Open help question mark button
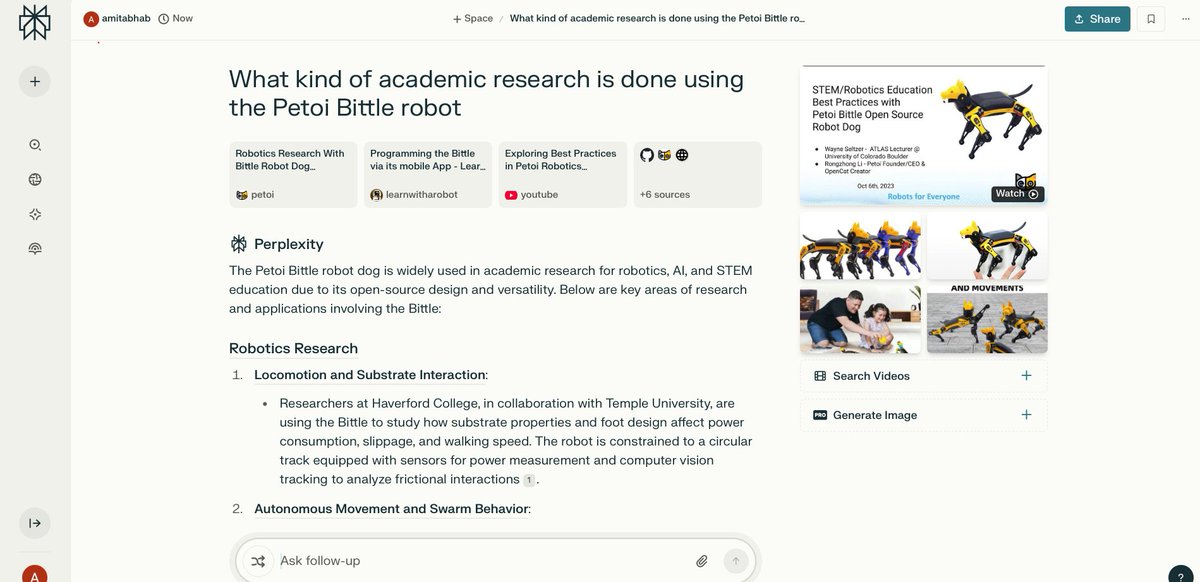This screenshot has width=1200, height=582. click(x=1181, y=576)
